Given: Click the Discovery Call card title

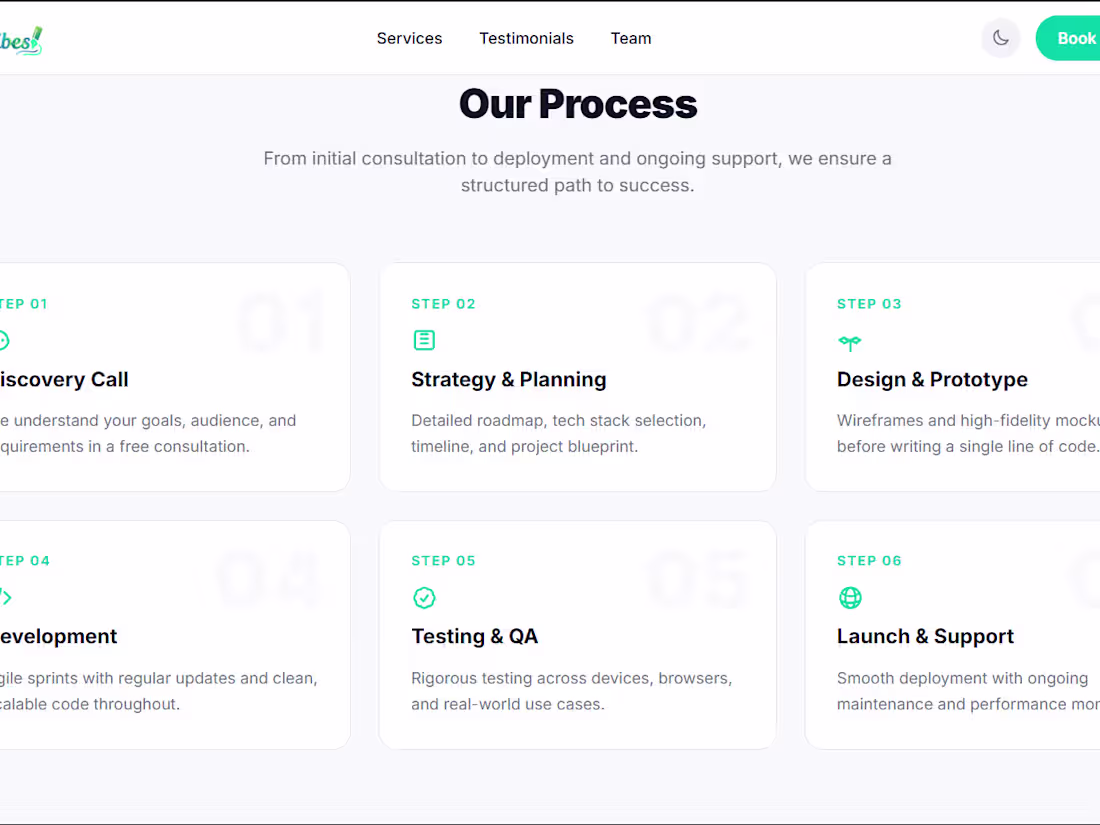Looking at the screenshot, I should click(64, 380).
